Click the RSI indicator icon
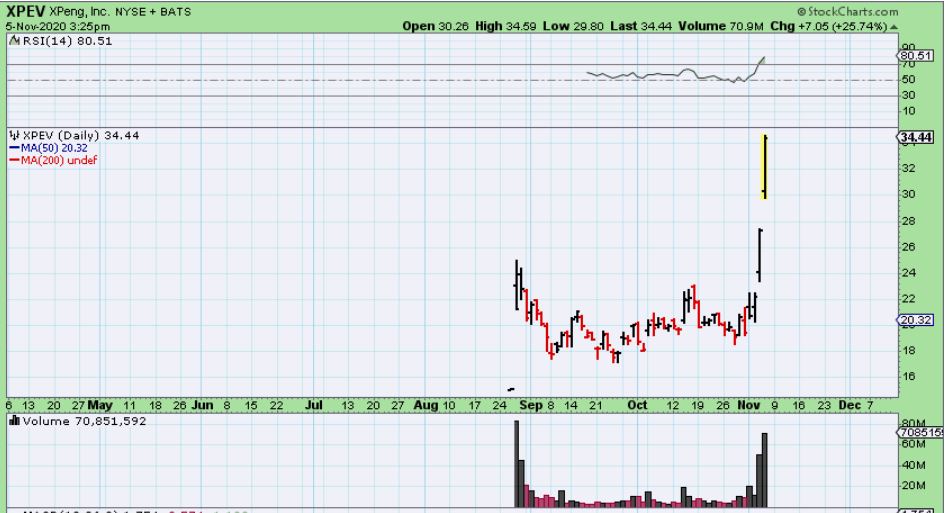The height and width of the screenshot is (513, 945). (12, 43)
